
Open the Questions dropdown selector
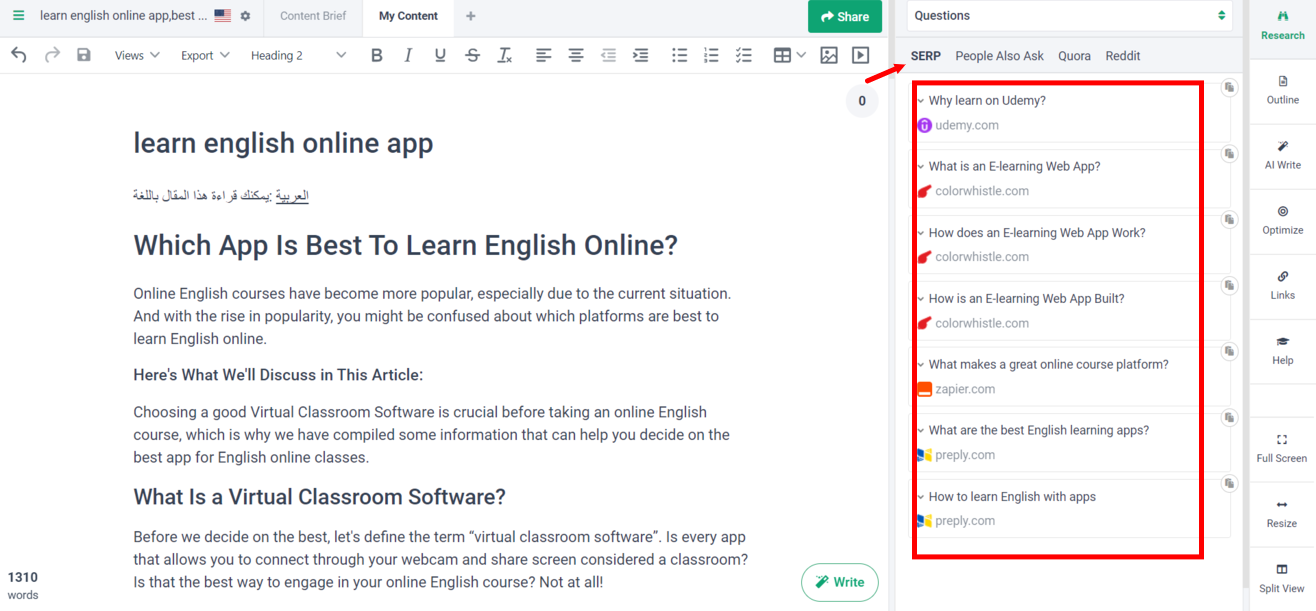click(1068, 15)
